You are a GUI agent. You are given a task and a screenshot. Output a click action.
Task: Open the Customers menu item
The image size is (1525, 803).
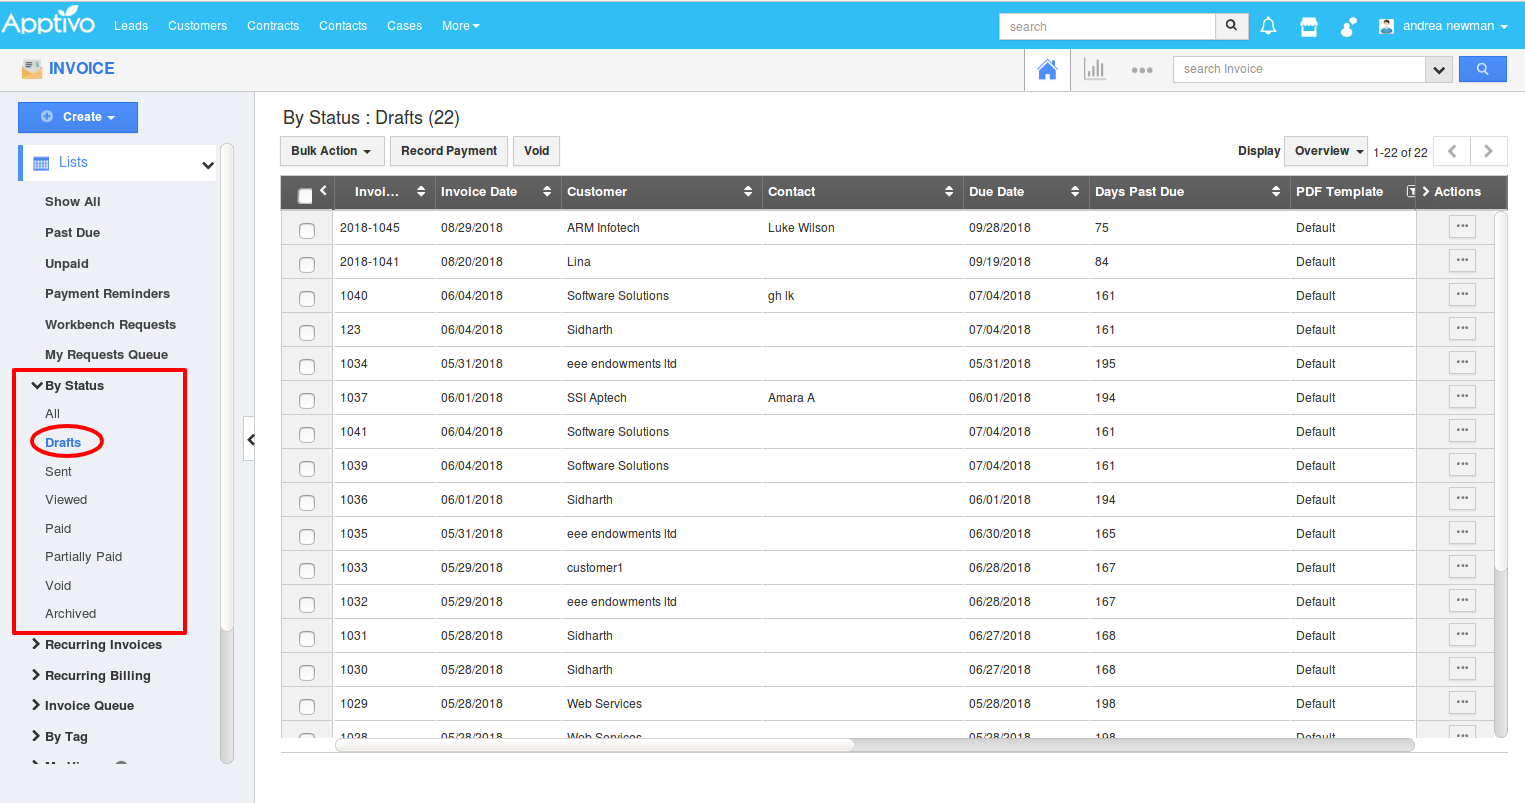[x=197, y=26]
